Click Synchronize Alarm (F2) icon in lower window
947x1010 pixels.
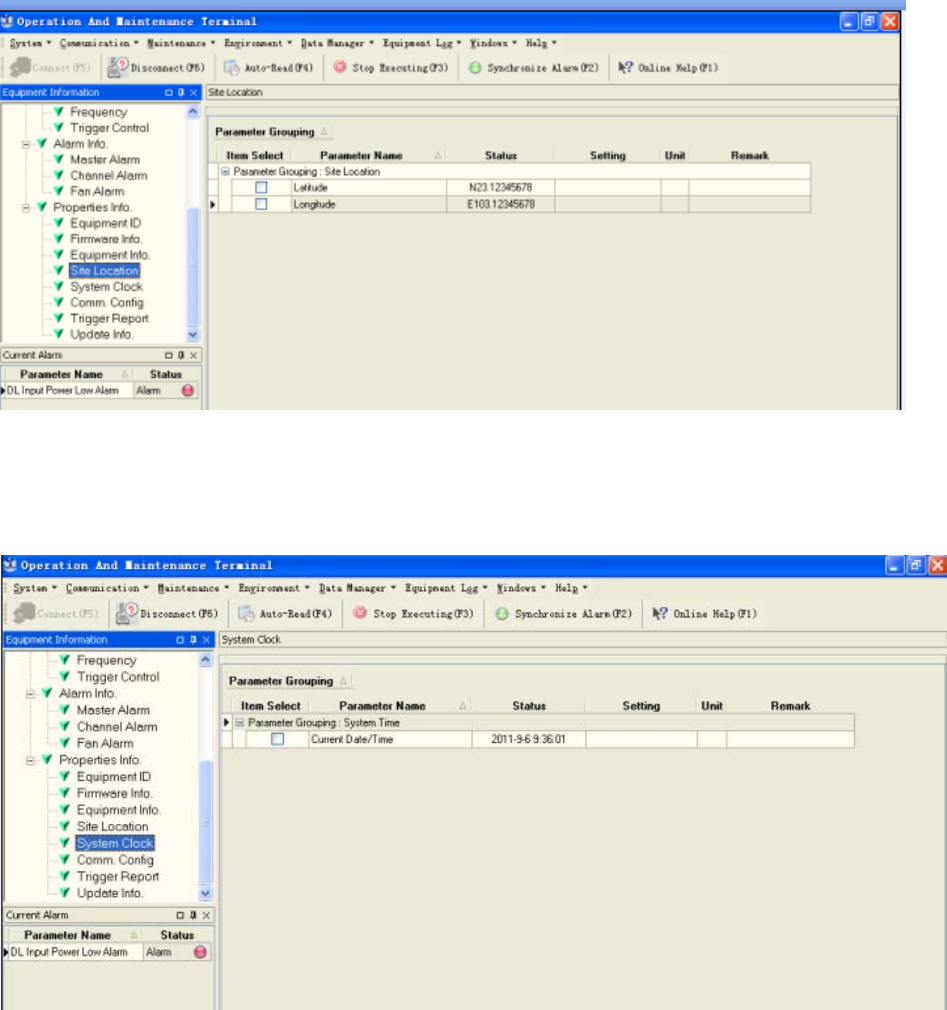(502, 614)
